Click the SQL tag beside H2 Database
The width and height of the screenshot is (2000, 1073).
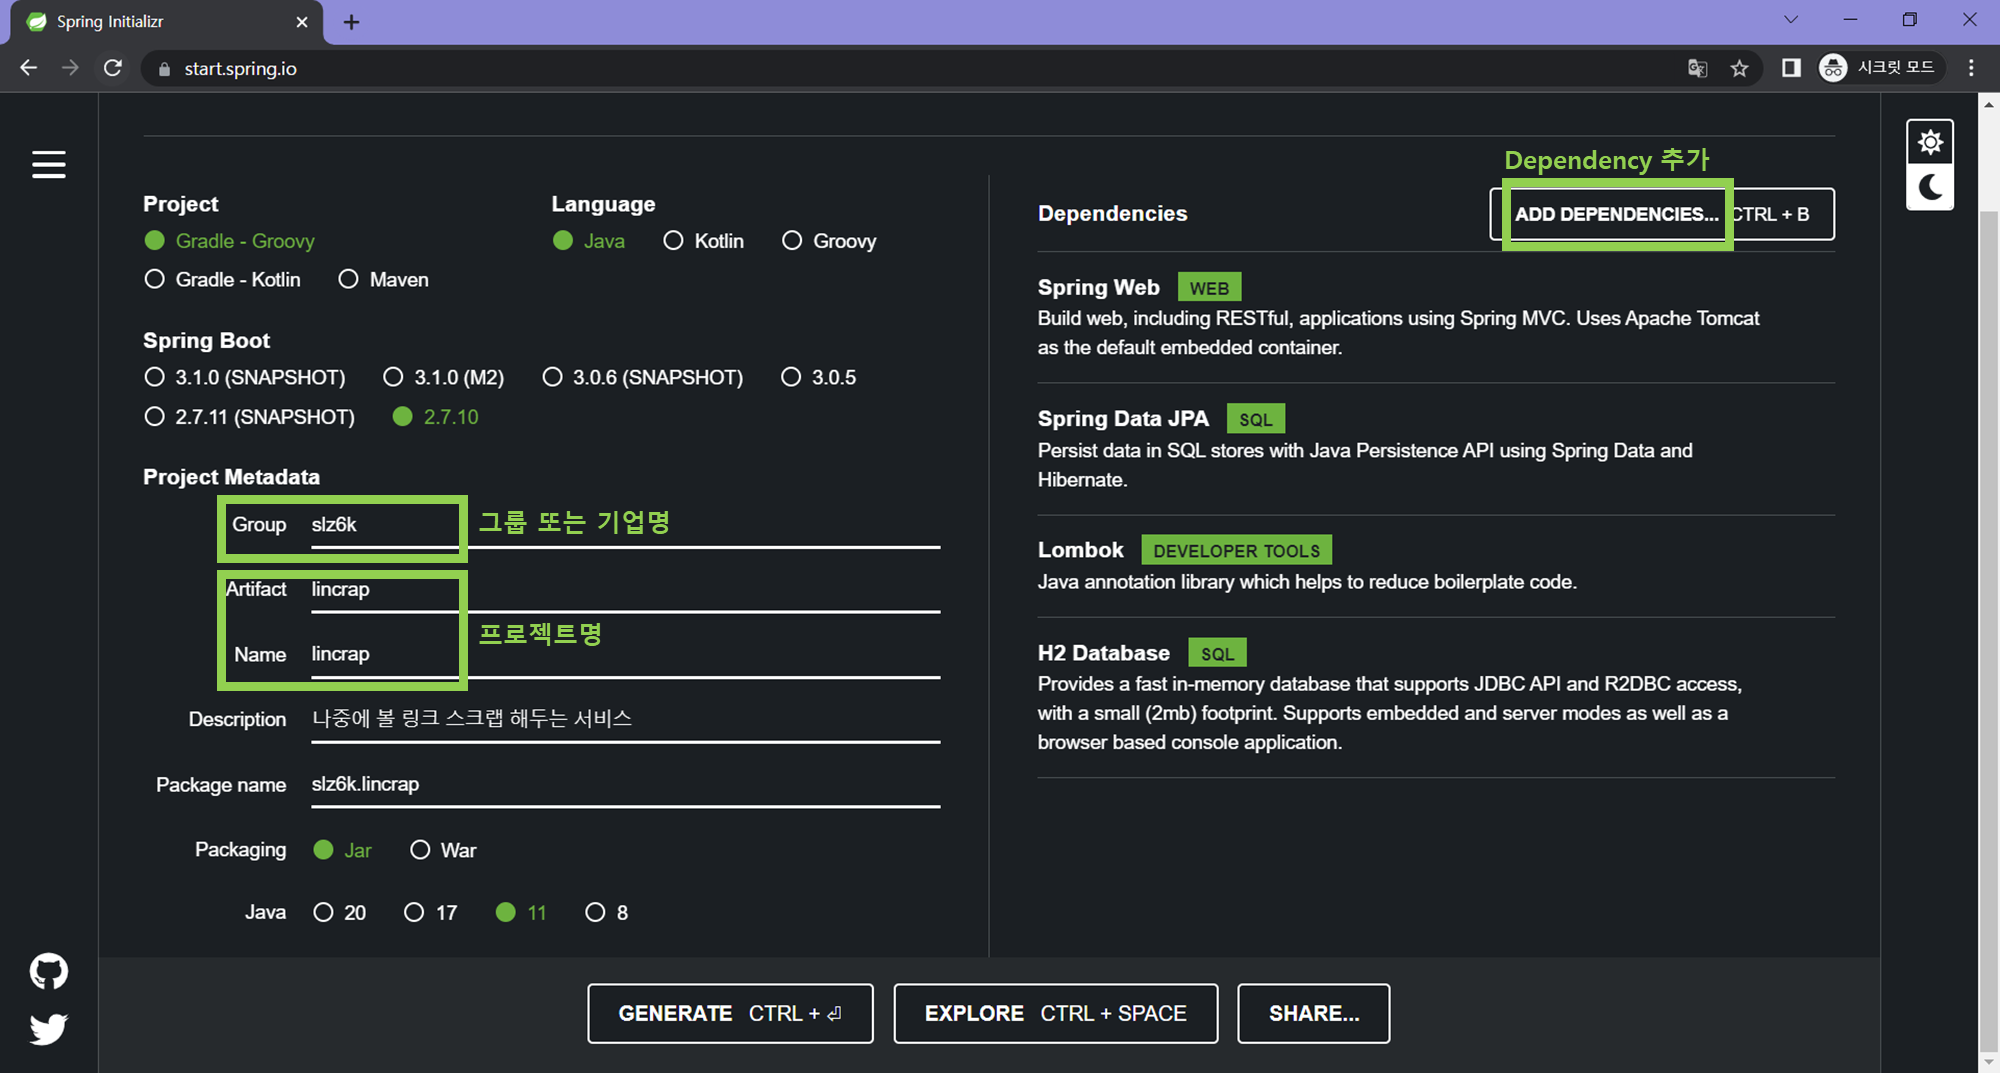pos(1217,654)
